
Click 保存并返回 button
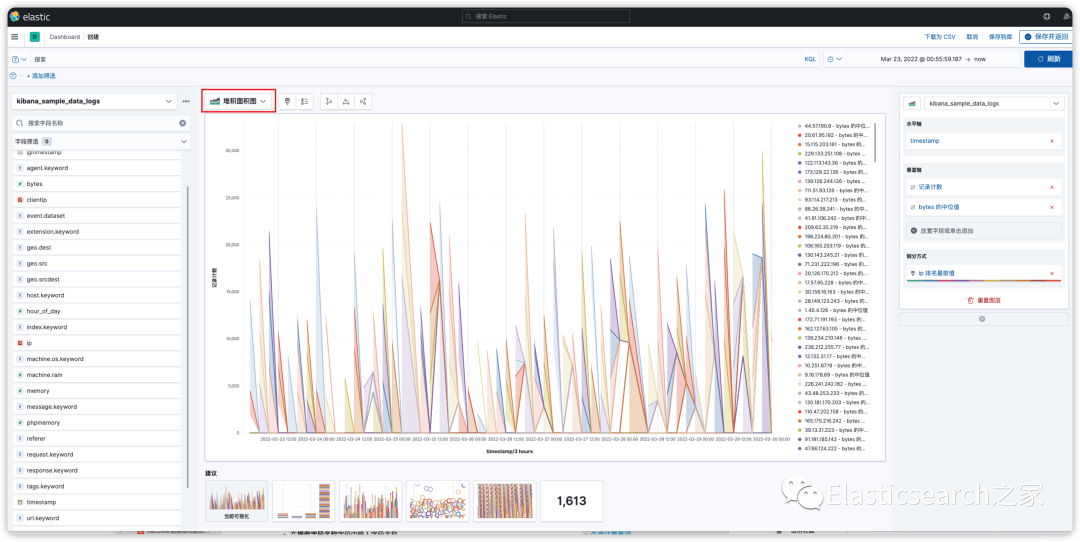(1045, 37)
